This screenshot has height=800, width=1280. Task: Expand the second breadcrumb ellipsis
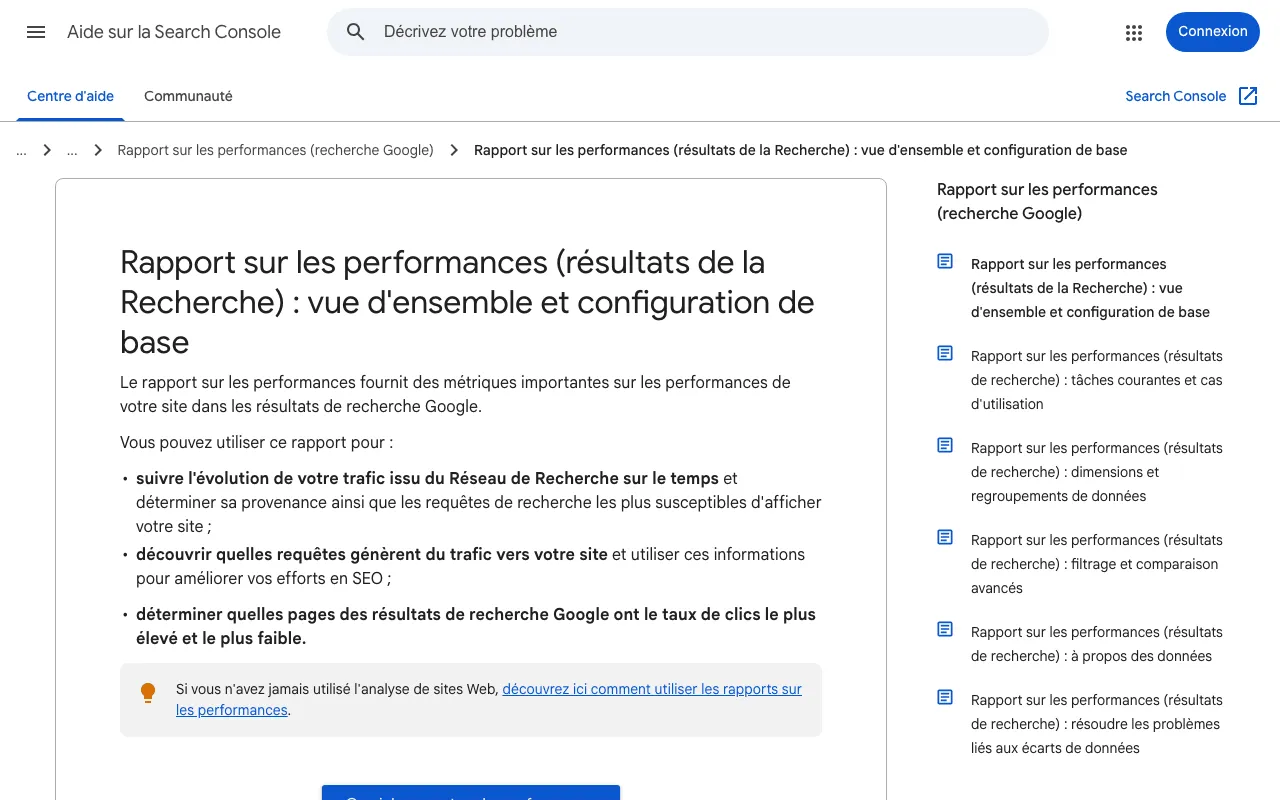coord(72,150)
